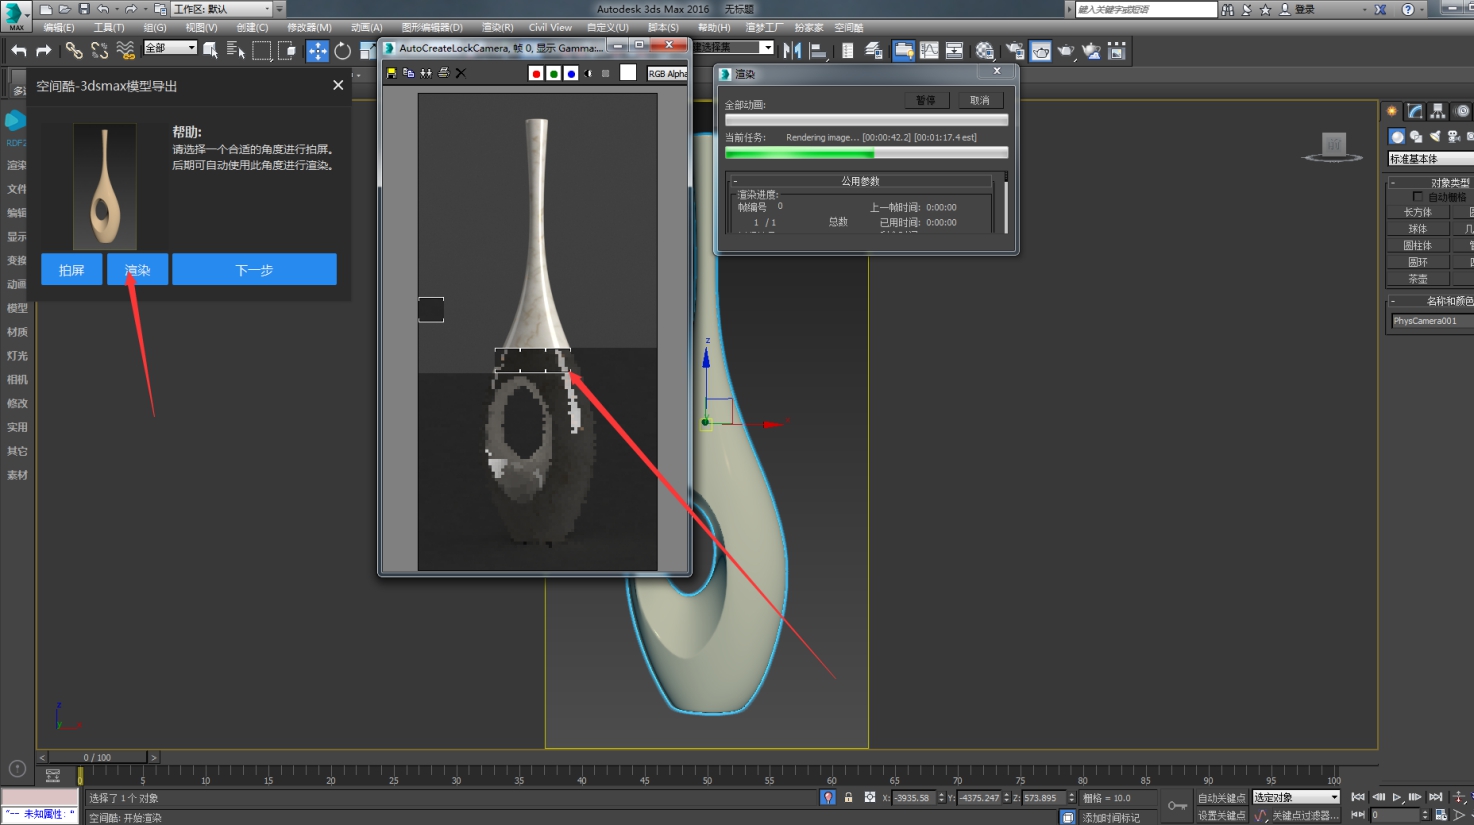Click the white color swatch in render window

point(628,72)
